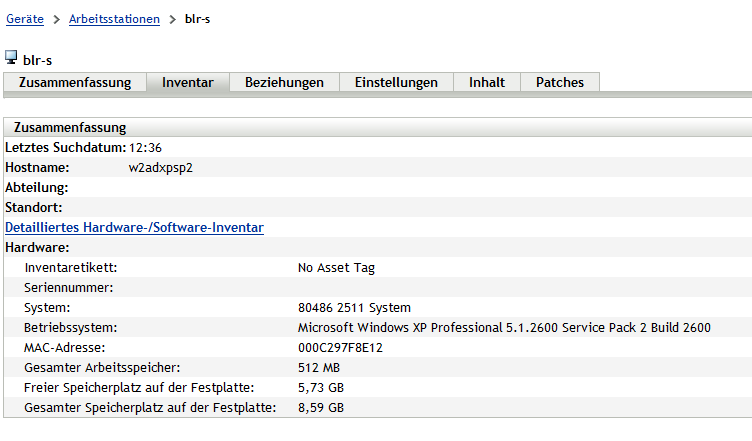Click the total disk space value 8,59 GB
Image resolution: width=752 pixels, height=441 pixels.
tap(320, 407)
